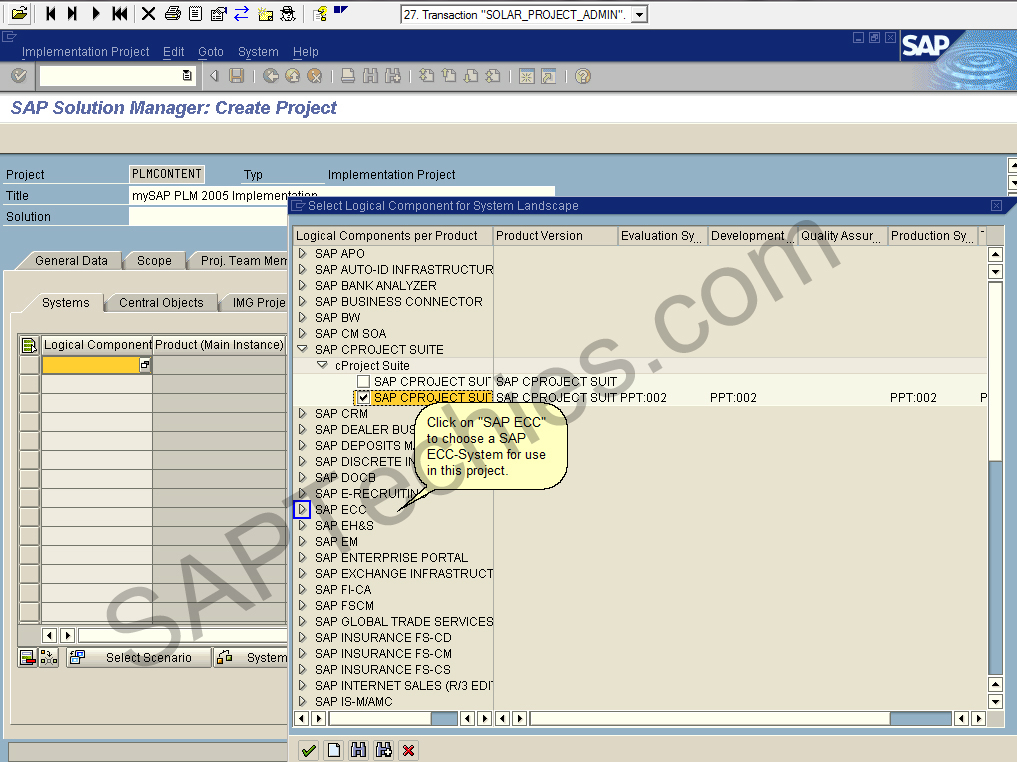The height and width of the screenshot is (762, 1017).
Task: Cancel dialog with red X icon
Action: [x=408, y=750]
